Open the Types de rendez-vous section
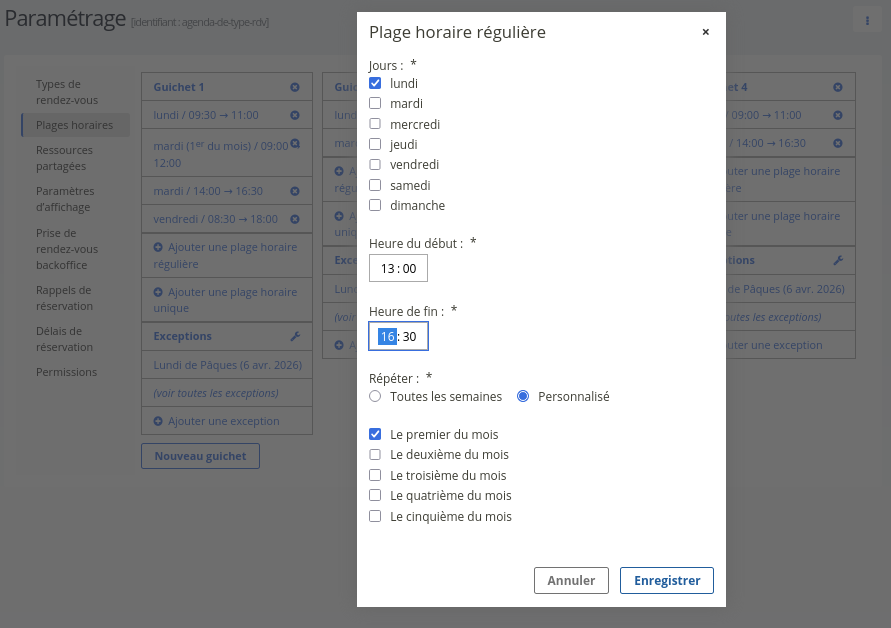The width and height of the screenshot is (891, 628). (x=67, y=92)
